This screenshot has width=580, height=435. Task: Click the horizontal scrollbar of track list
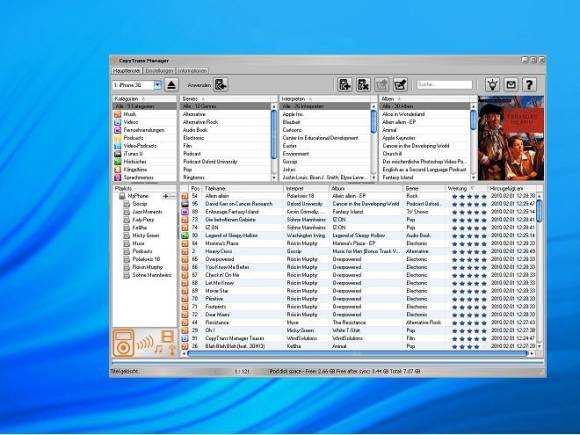(357, 354)
